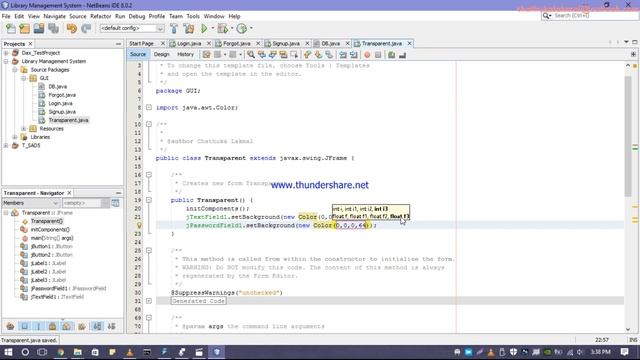Screen dimensions: 640x360
Task: Toggle Fully Qualified Names filter in Navigator
Action: coord(82,326)
